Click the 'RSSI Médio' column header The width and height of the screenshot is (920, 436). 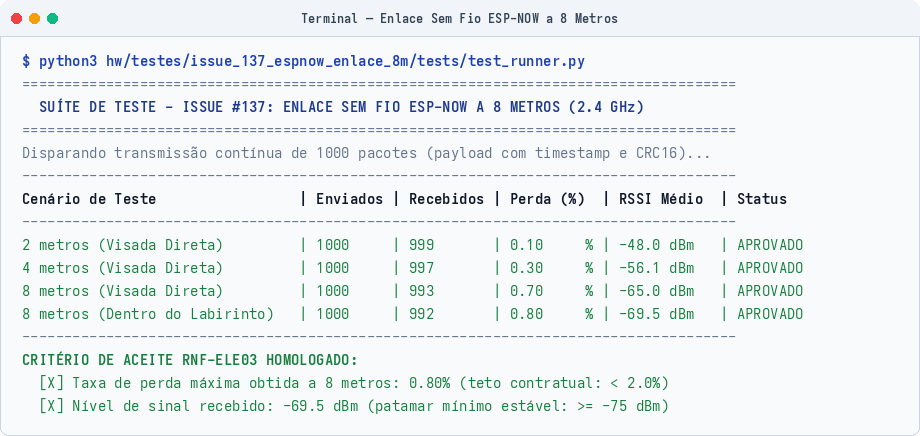661,199
